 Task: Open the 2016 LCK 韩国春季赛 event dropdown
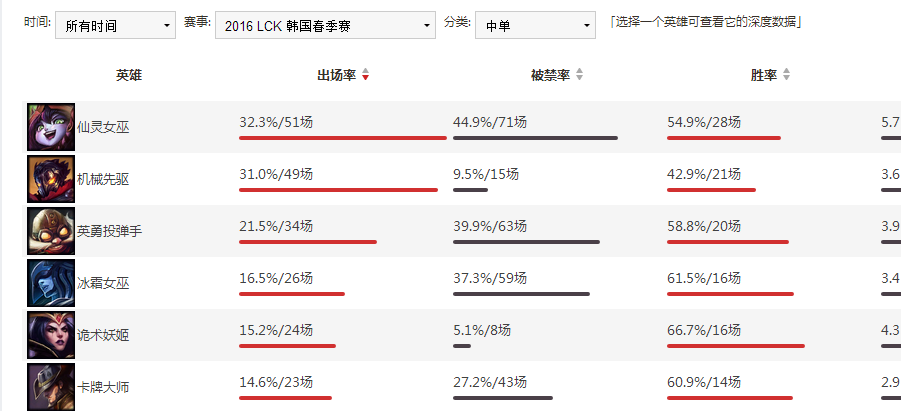[325, 25]
